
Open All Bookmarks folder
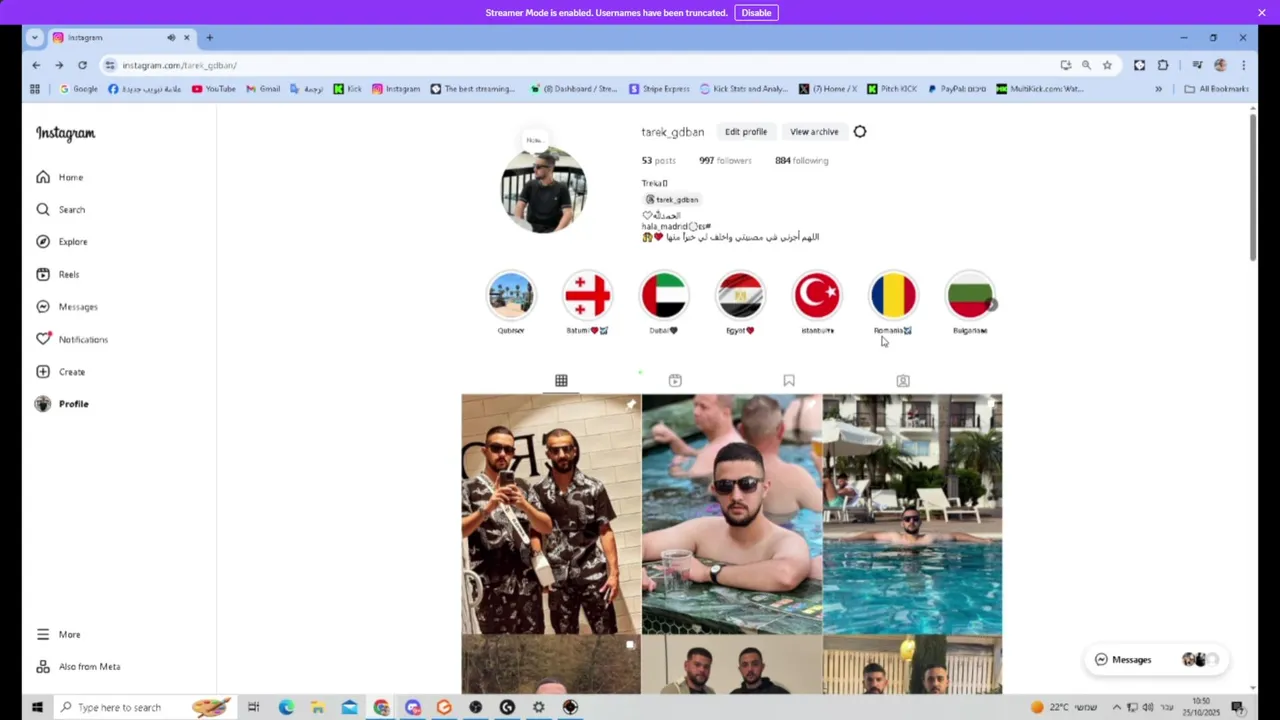tap(1216, 89)
